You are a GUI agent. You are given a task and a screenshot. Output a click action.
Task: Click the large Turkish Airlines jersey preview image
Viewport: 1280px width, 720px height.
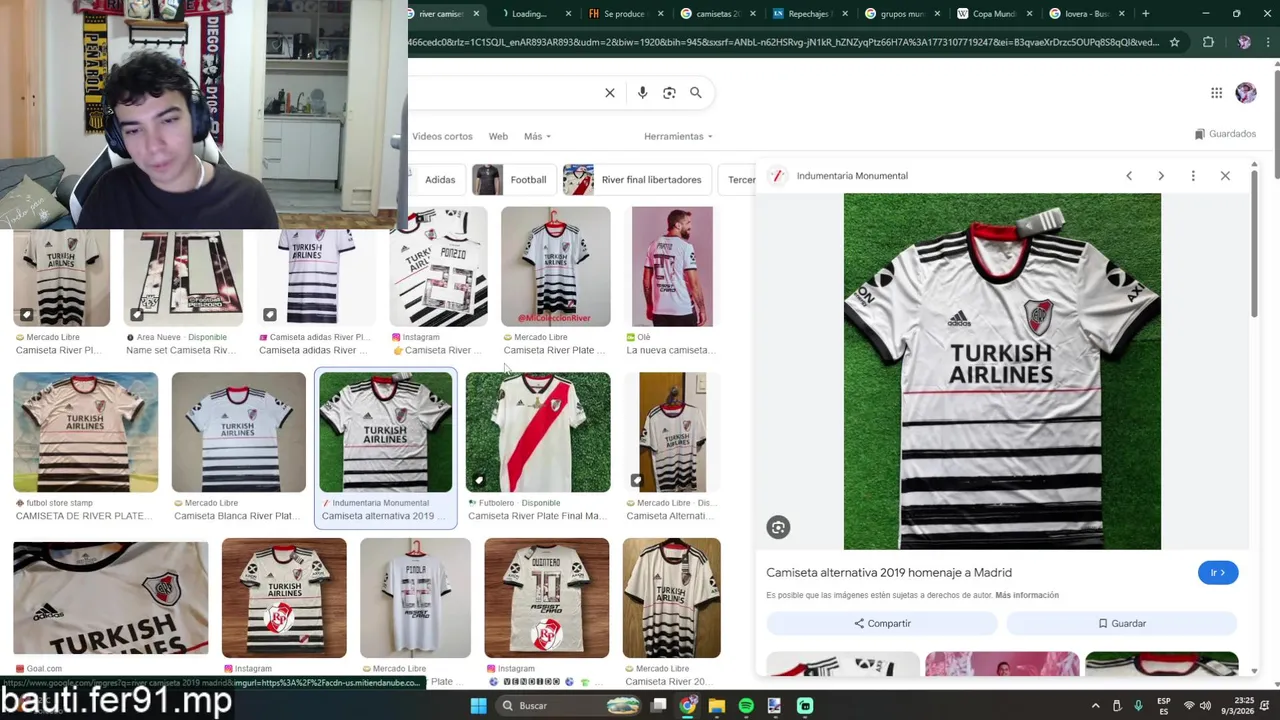click(x=1002, y=371)
